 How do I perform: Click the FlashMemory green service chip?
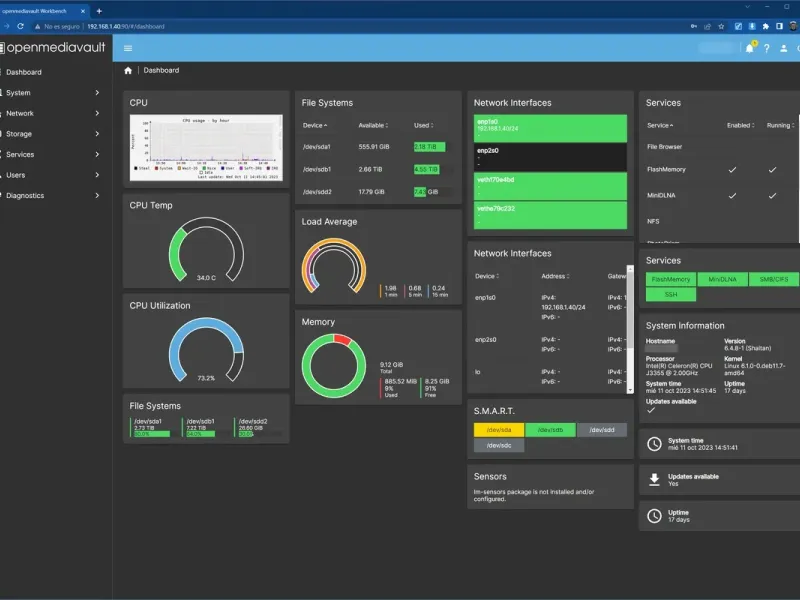(670, 280)
